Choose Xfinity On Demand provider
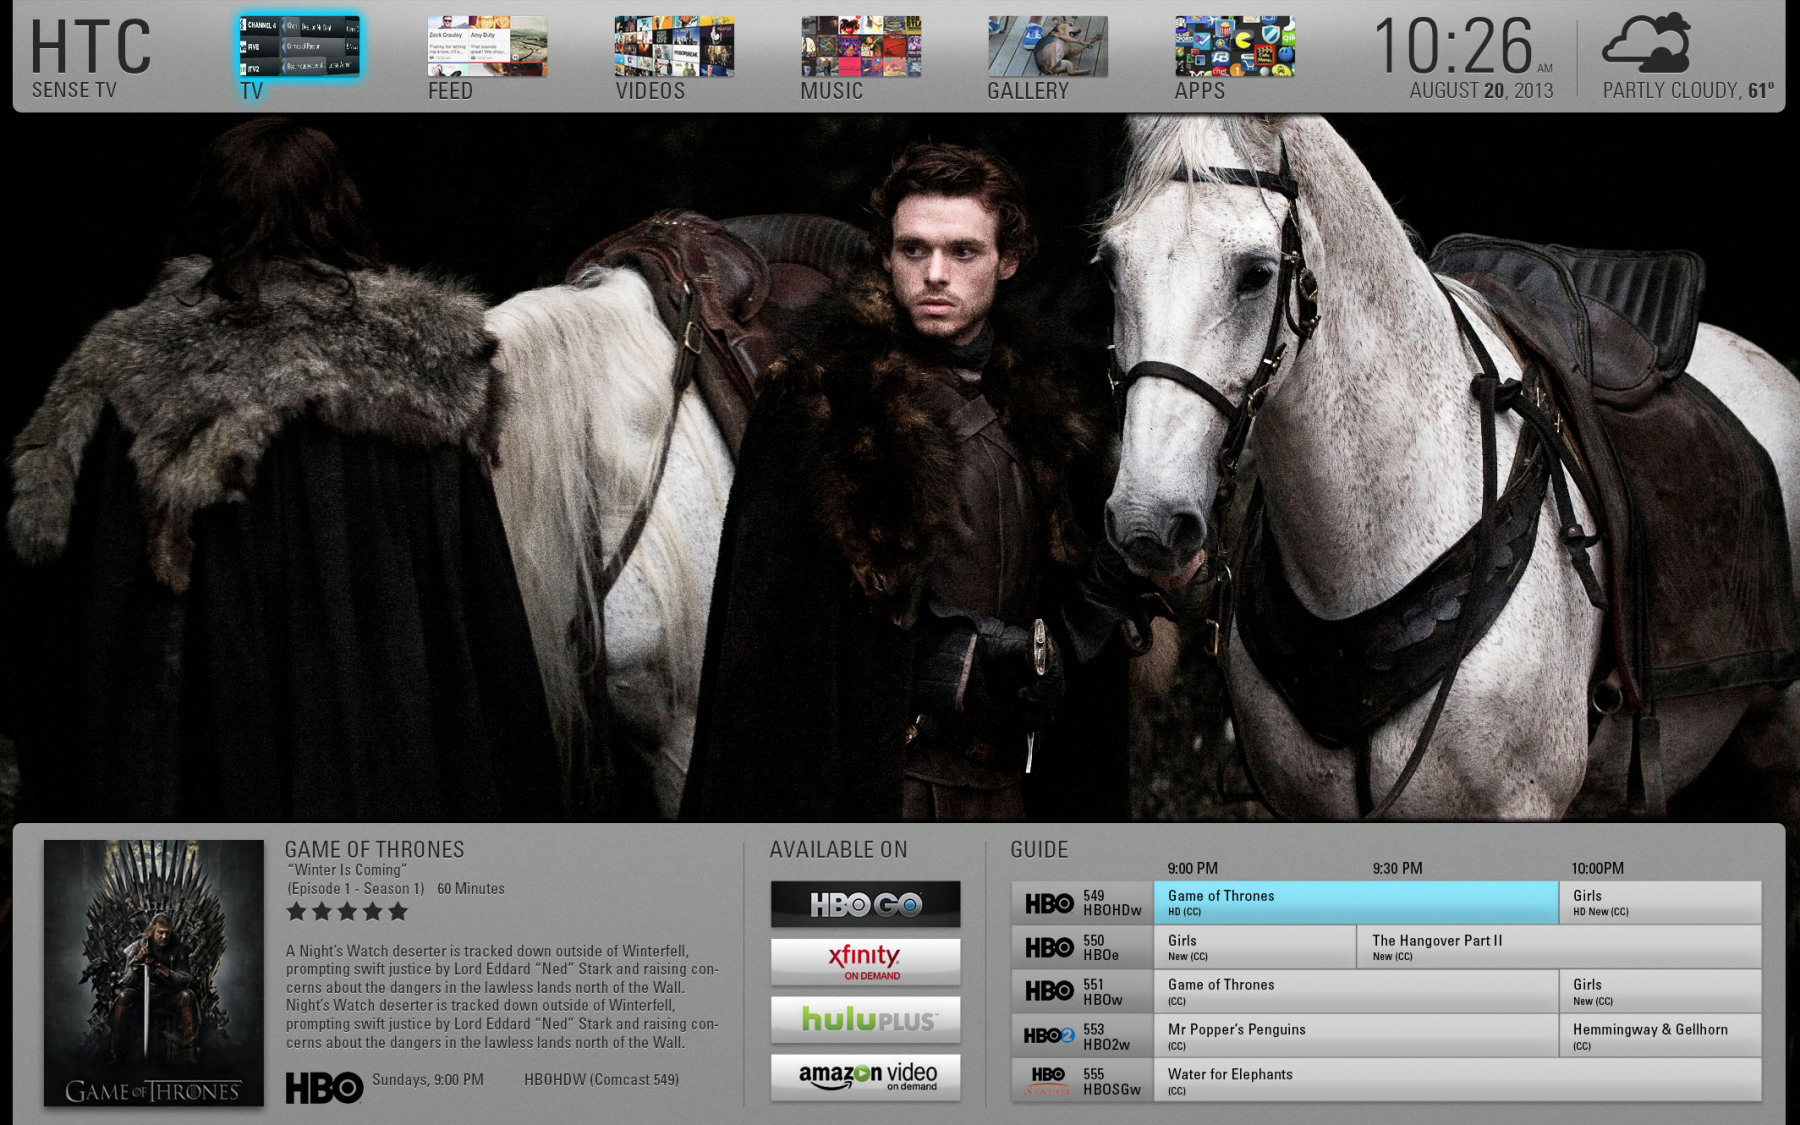 (x=865, y=962)
